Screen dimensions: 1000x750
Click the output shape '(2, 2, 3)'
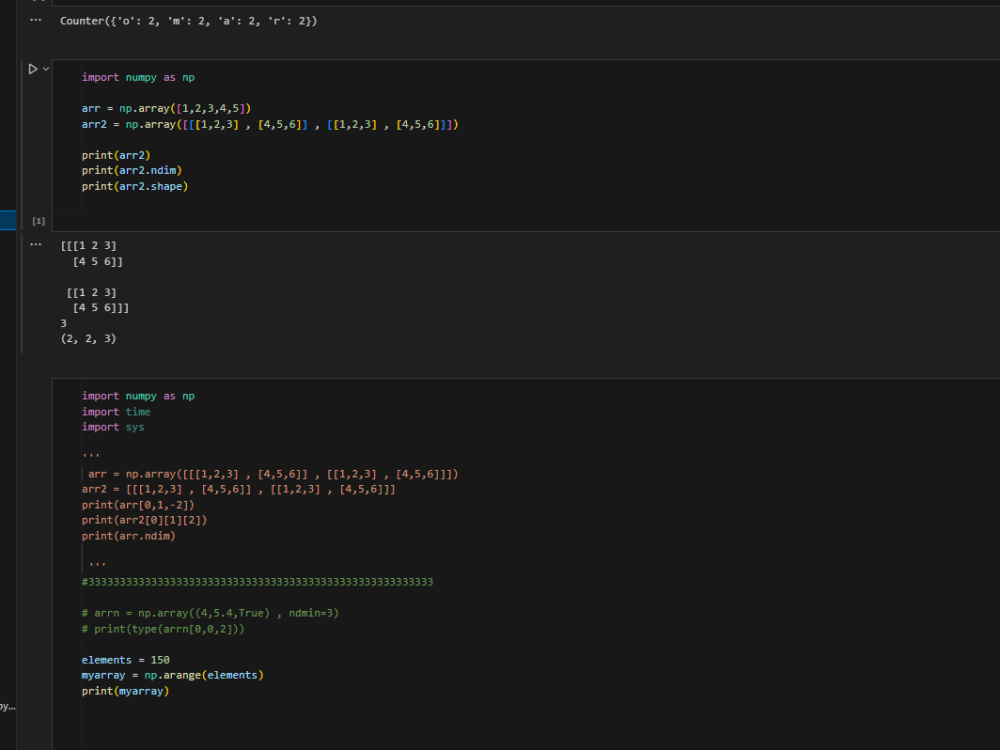click(89, 339)
